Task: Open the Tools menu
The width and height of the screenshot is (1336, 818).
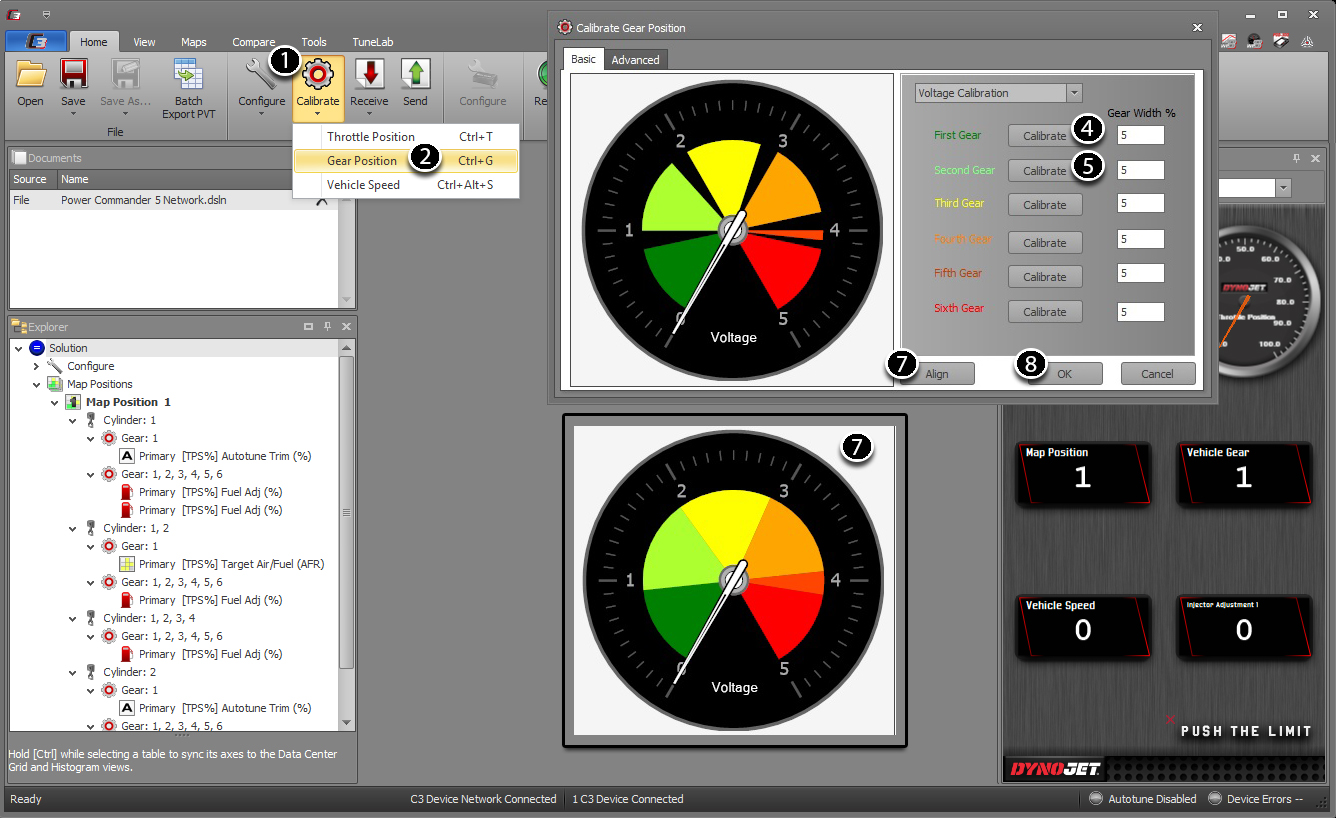Action: [x=314, y=41]
